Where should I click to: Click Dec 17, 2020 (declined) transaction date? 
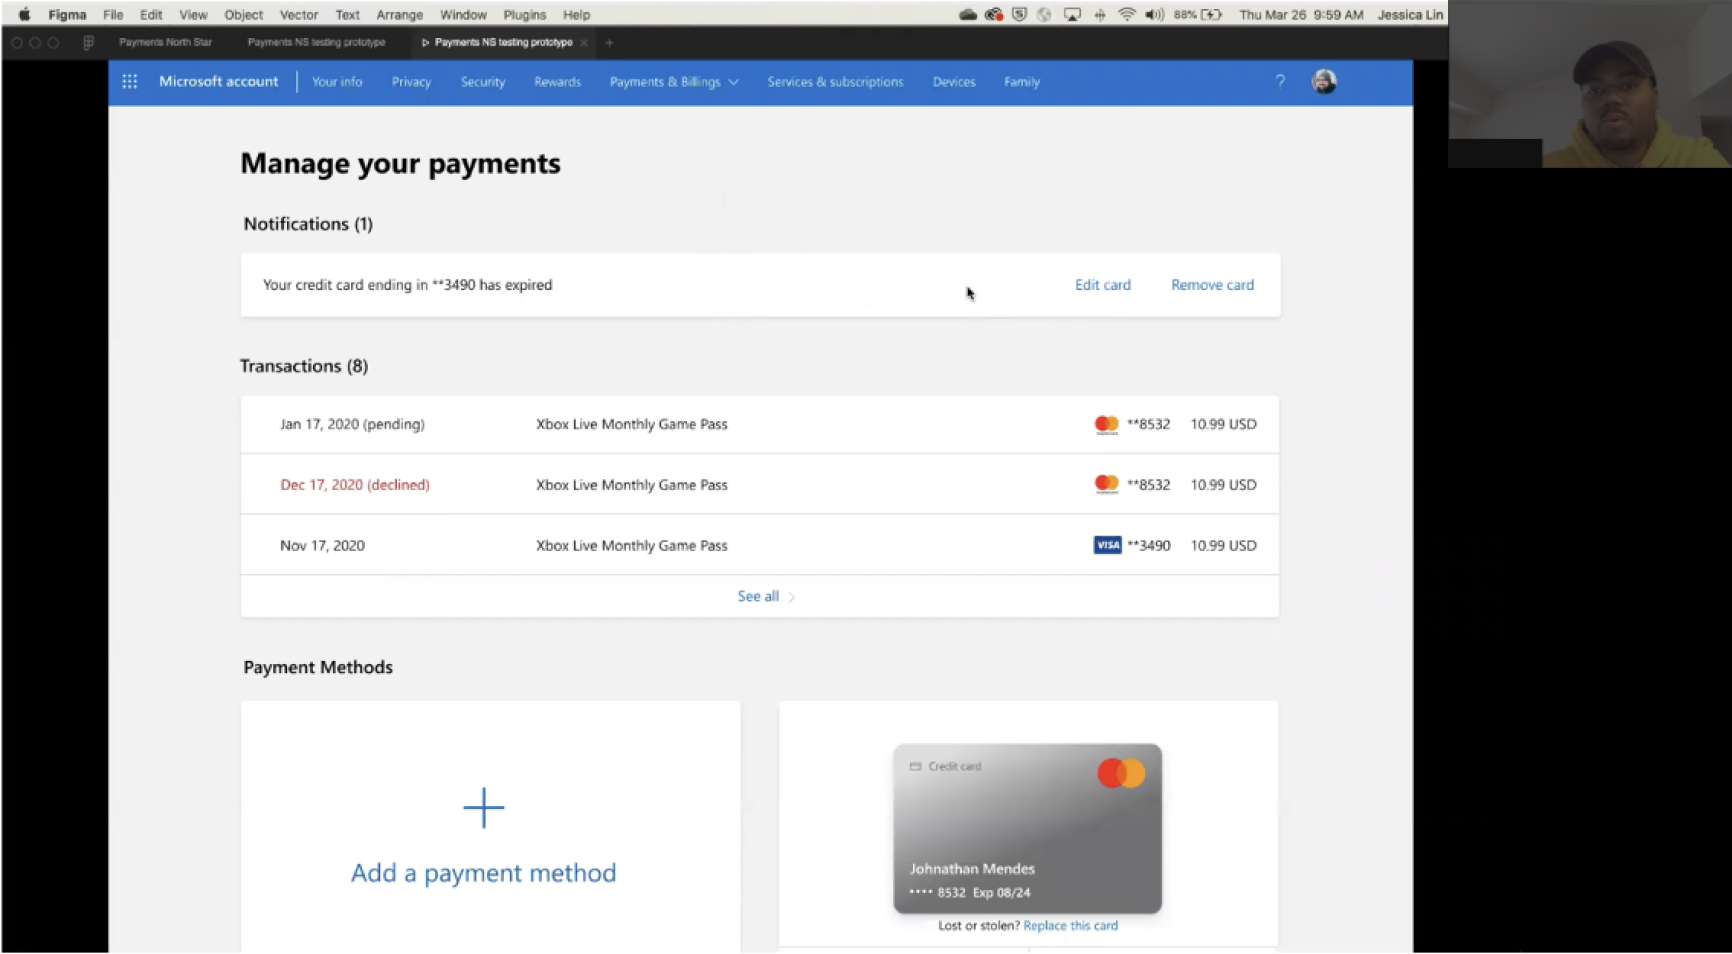[354, 485]
